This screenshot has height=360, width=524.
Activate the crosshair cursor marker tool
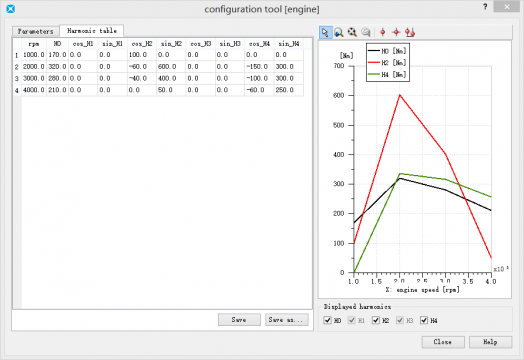tap(396, 32)
